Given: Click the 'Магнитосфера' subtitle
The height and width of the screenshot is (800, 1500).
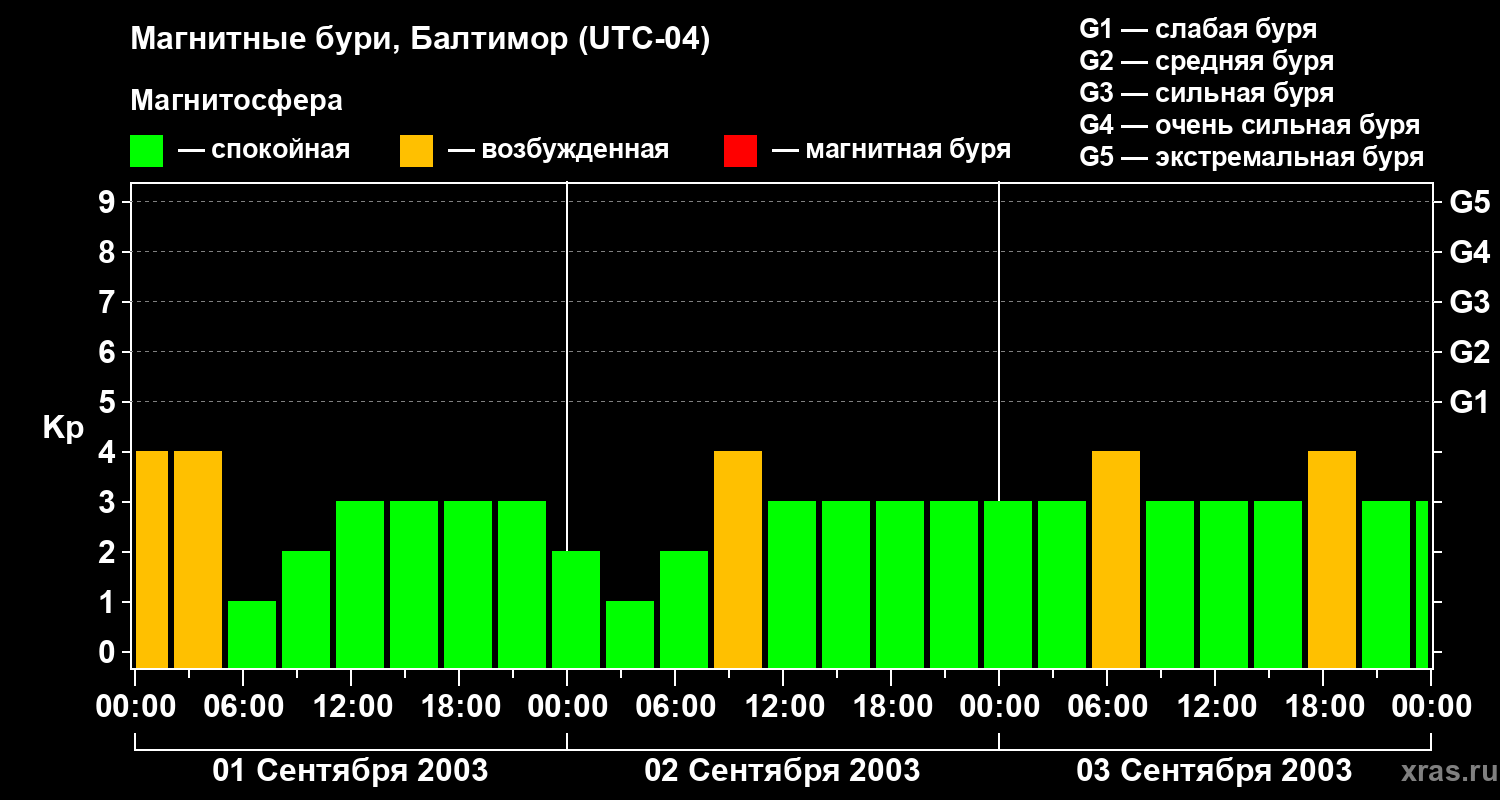Looking at the screenshot, I should 236,101.
